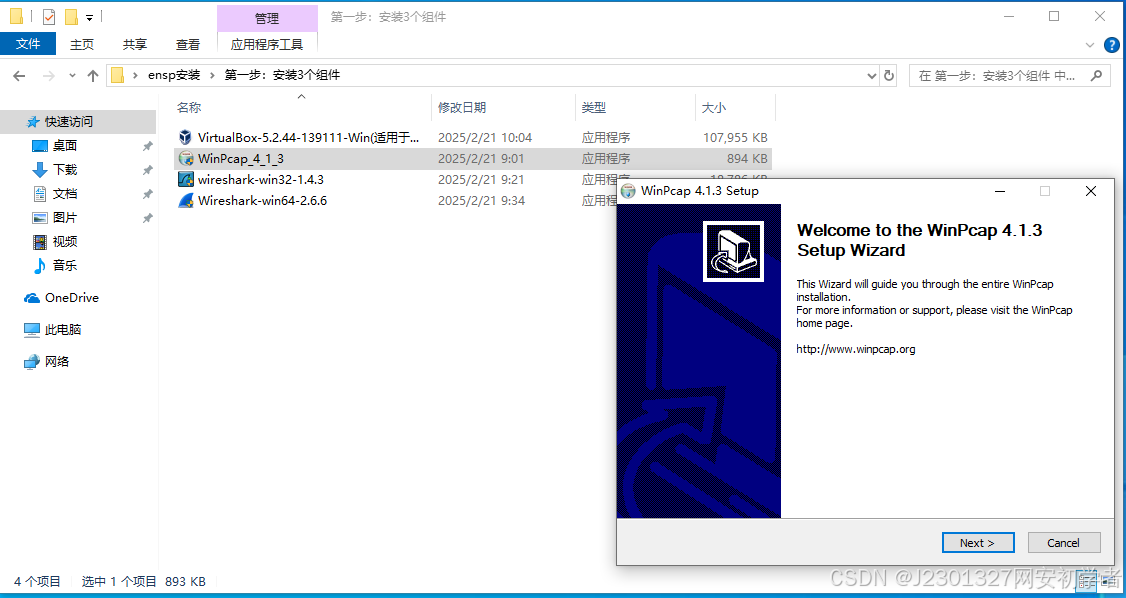Click the 文档 pin icon

tap(147, 195)
